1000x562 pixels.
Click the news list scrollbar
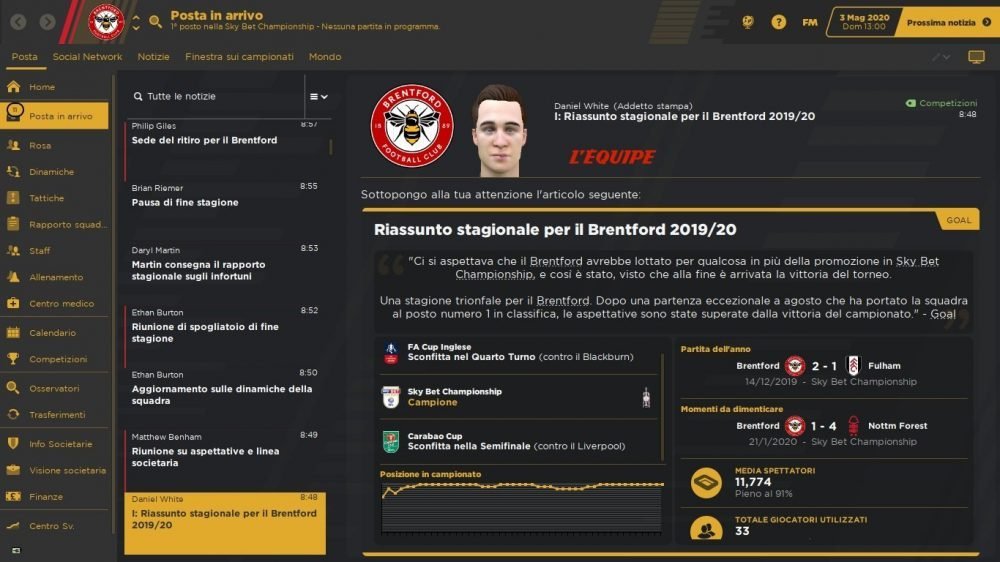330,147
